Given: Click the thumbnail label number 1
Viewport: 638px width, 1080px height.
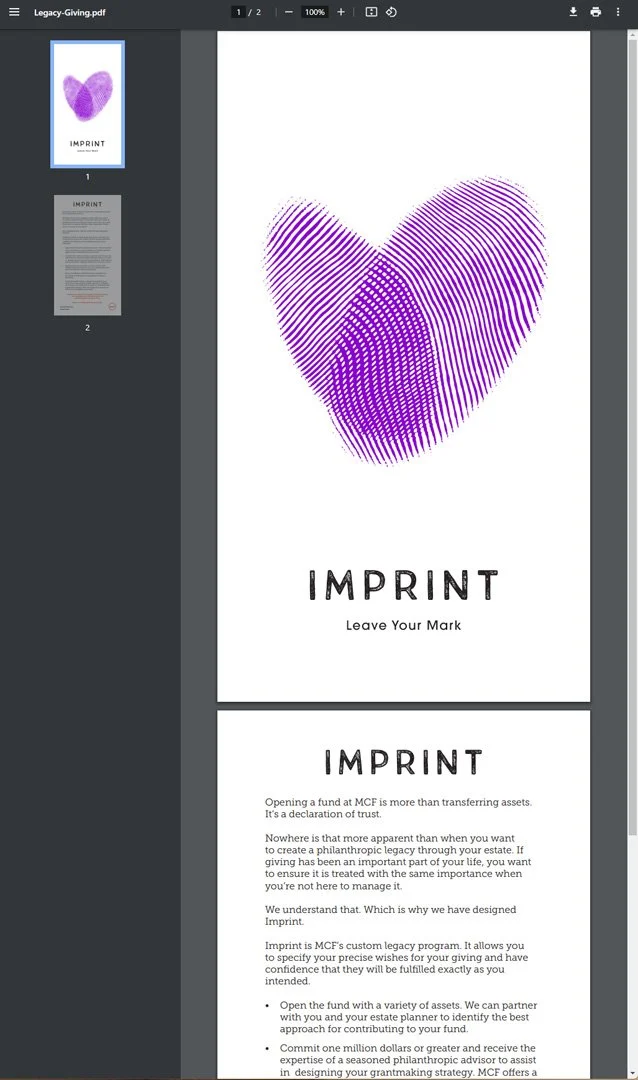Looking at the screenshot, I should tap(88, 177).
